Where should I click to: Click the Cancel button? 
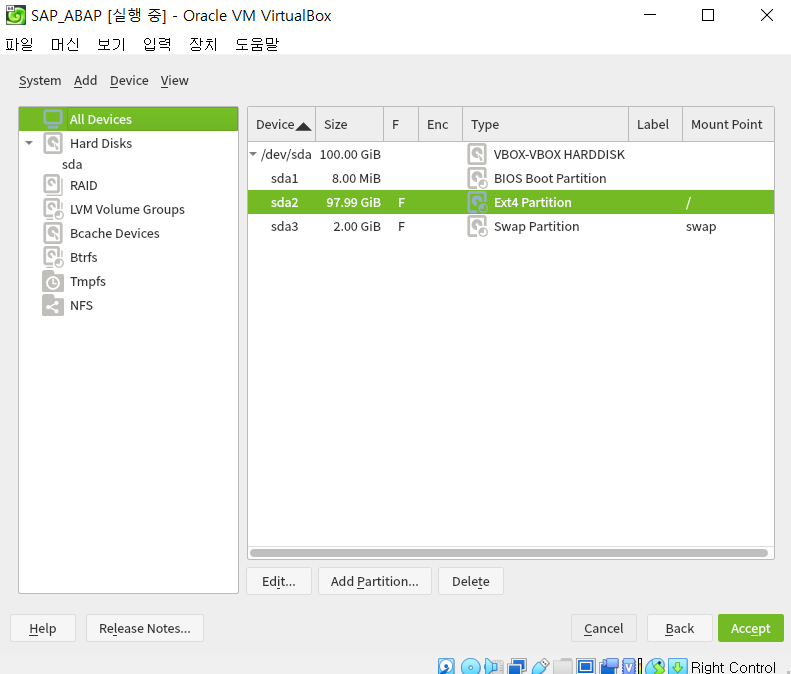tap(604, 628)
